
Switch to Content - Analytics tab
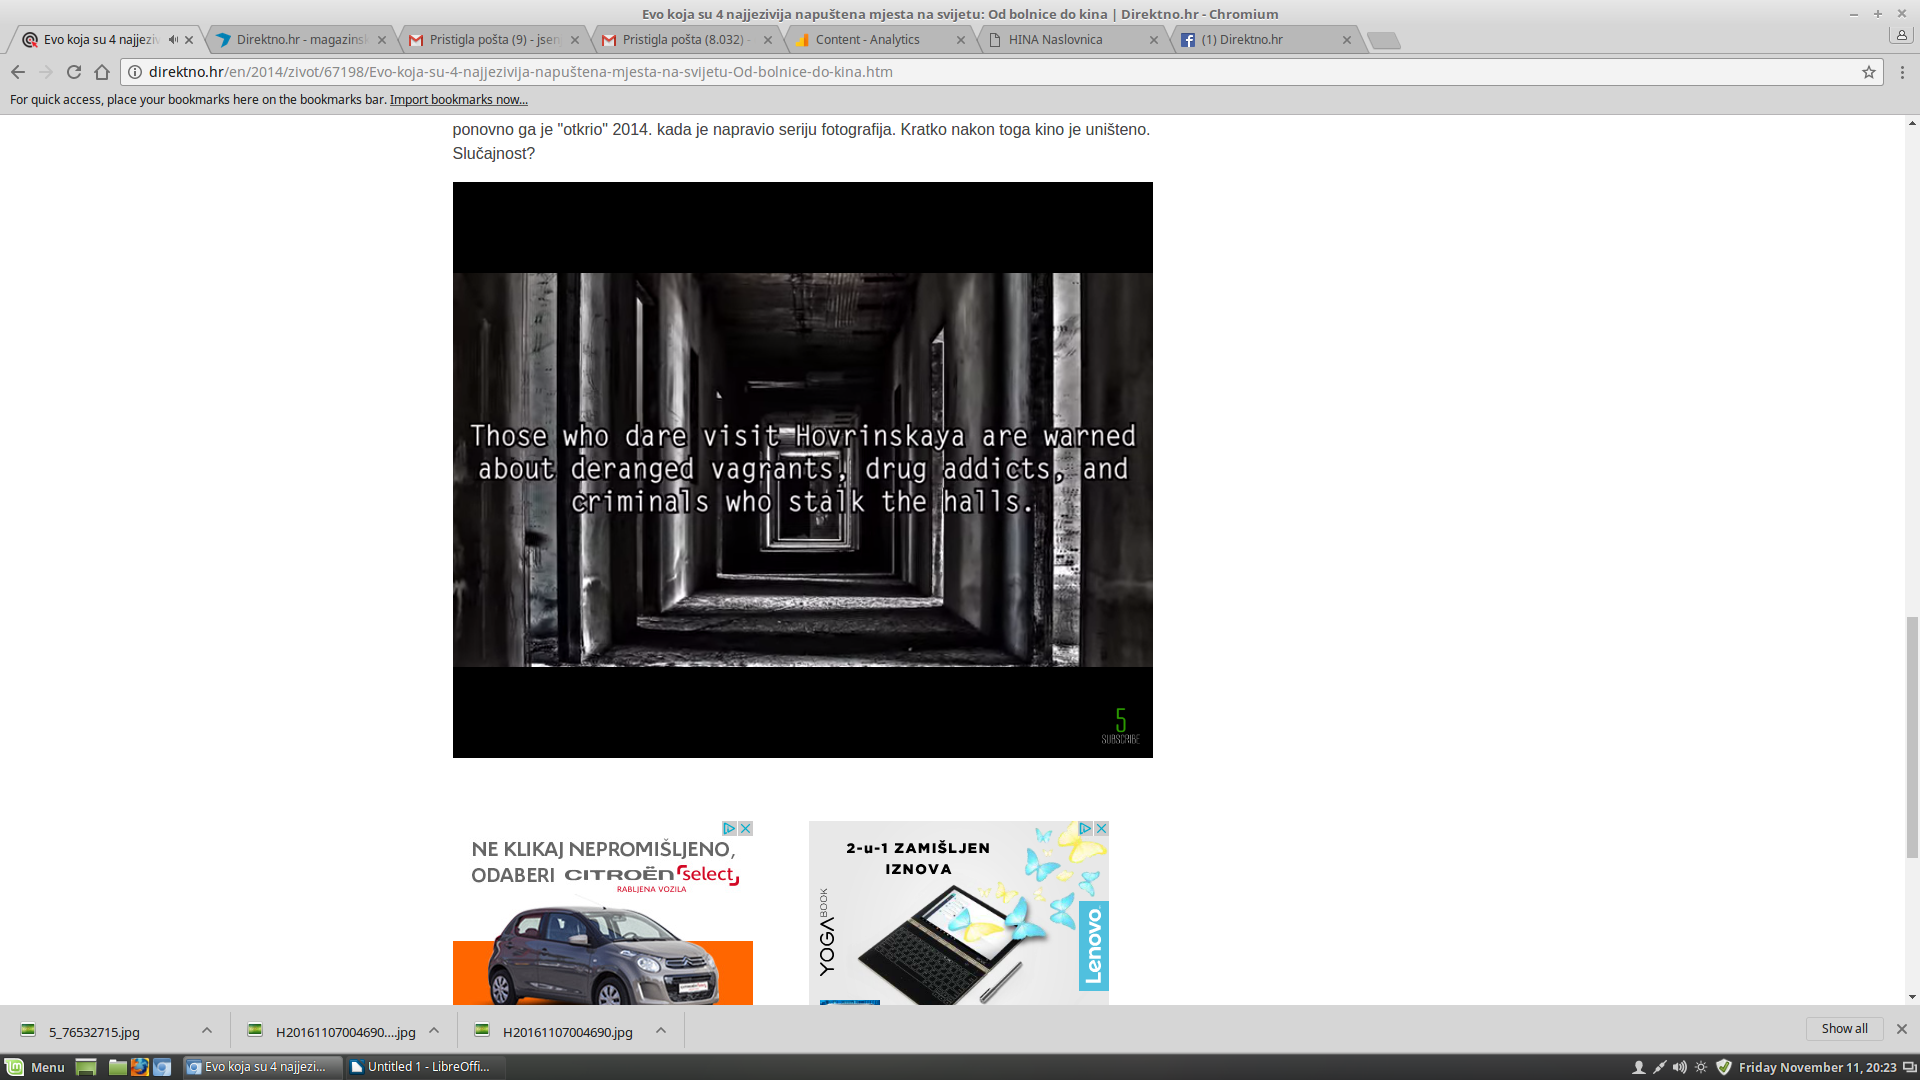tap(867, 40)
